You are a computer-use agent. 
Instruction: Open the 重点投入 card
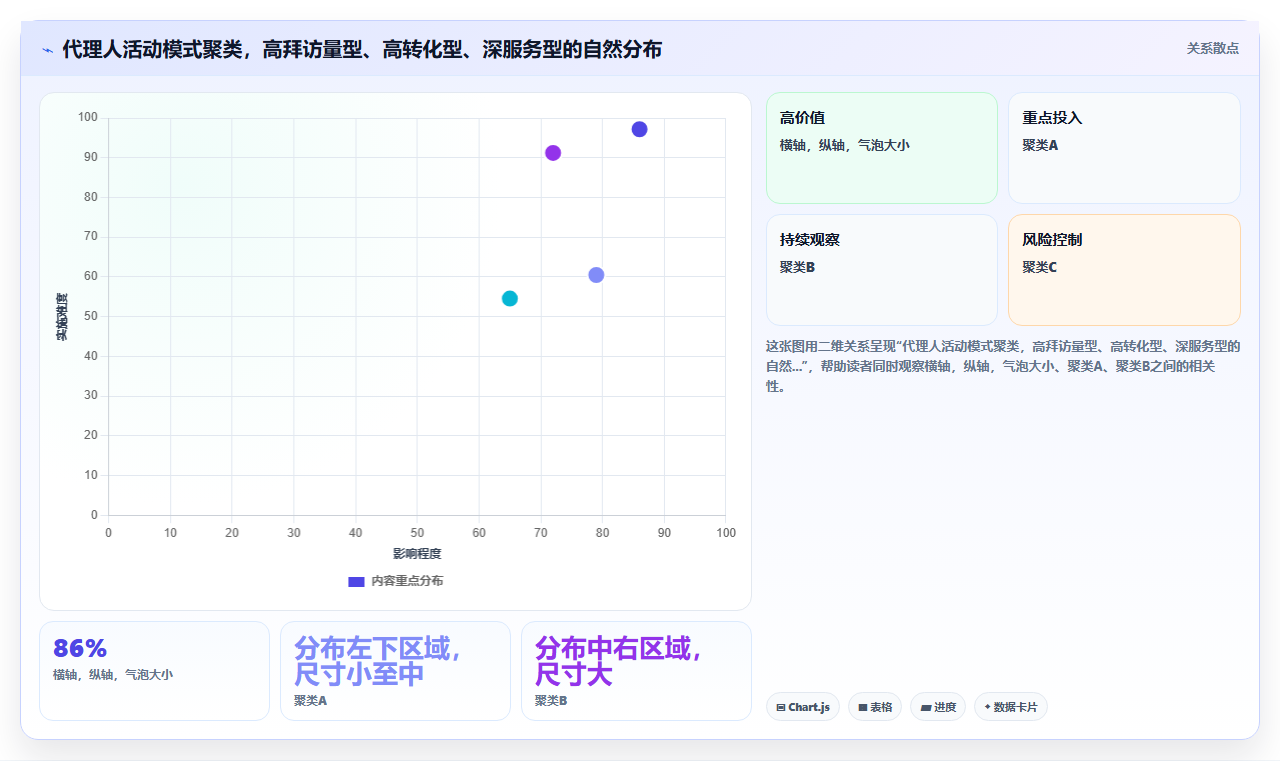(1124, 148)
